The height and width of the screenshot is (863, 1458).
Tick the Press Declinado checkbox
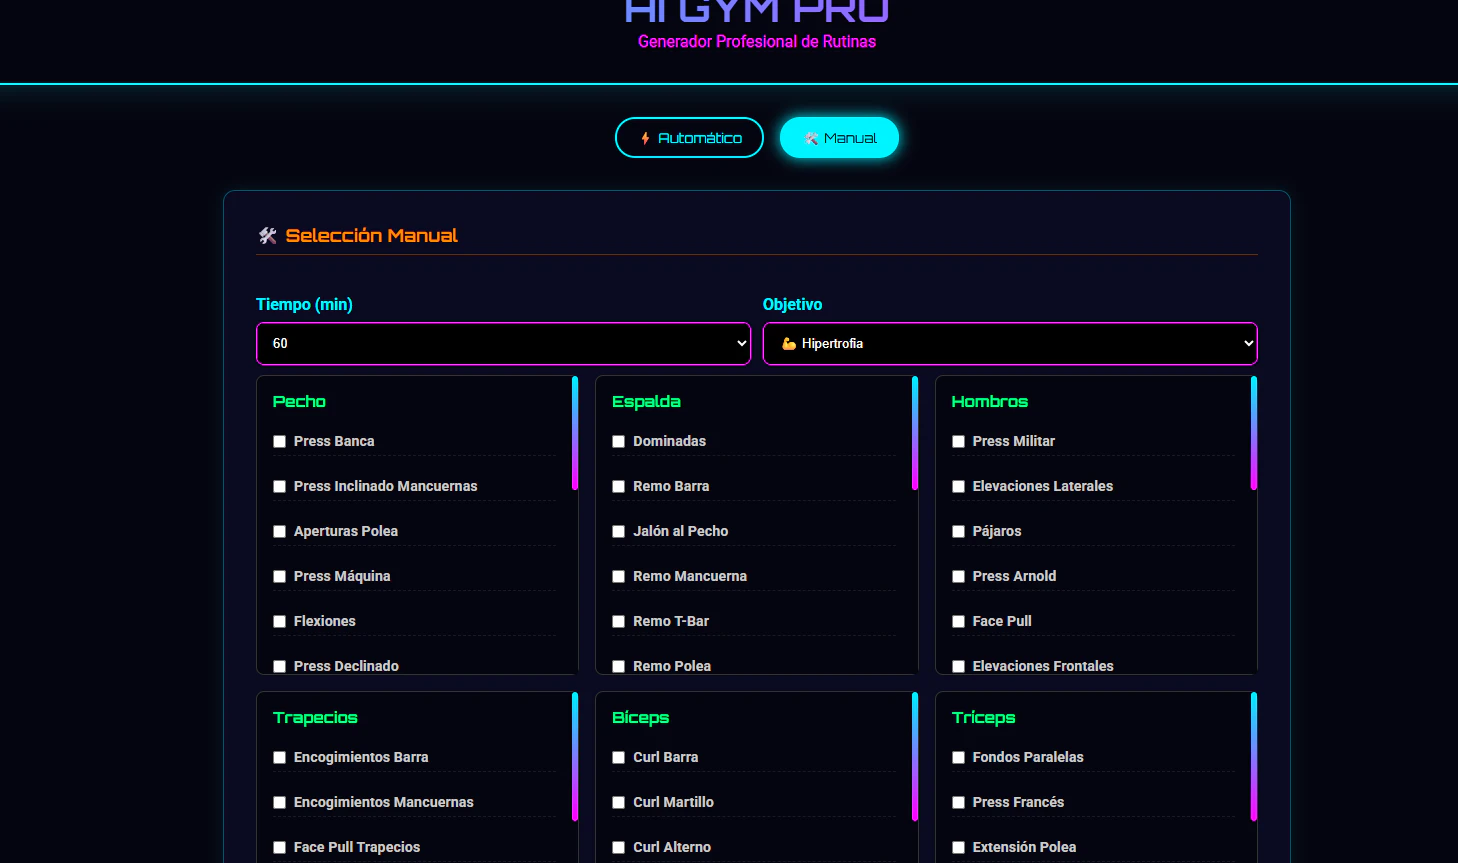tap(280, 666)
